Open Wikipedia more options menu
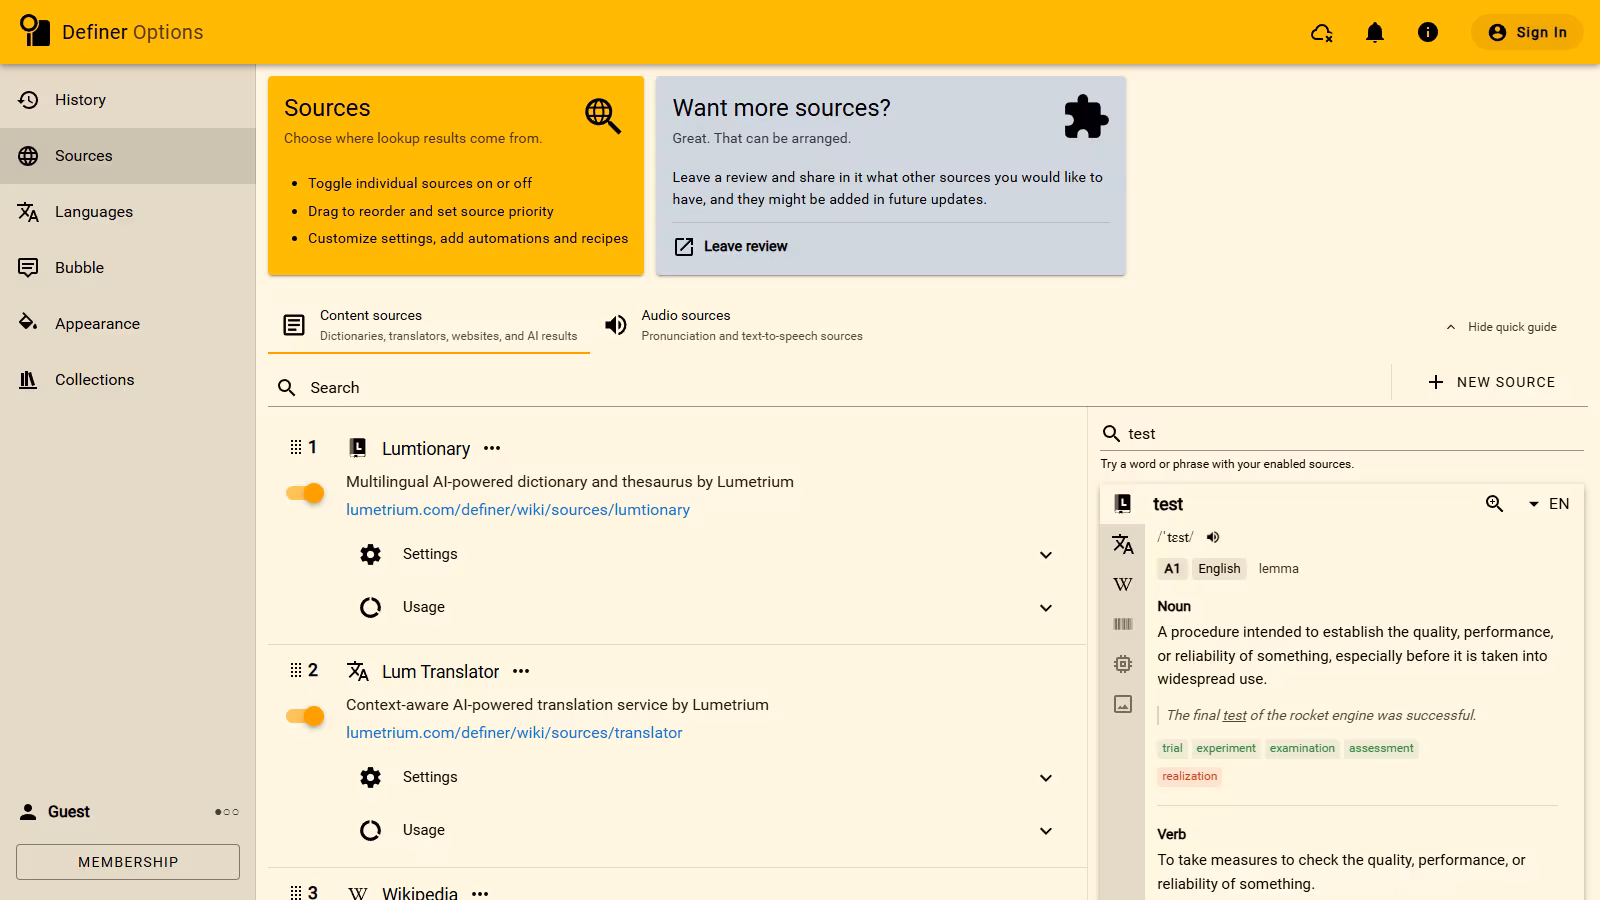The image size is (1600, 900). [480, 893]
